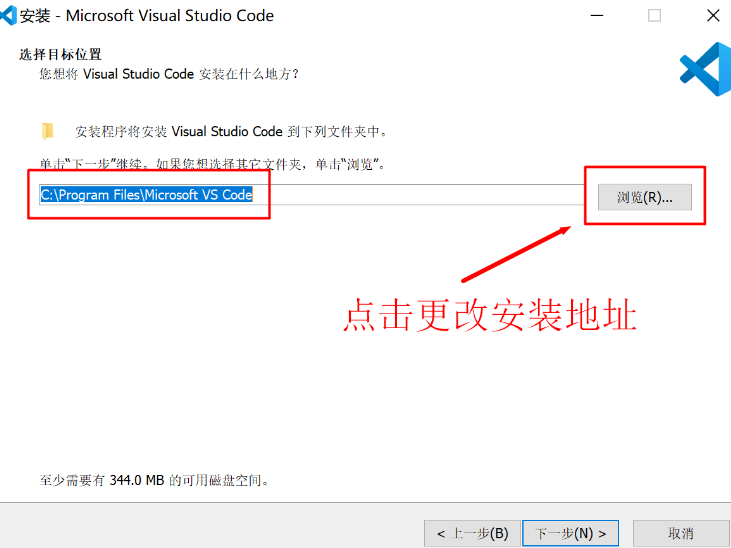Click the install path input field
Image resolution: width=731 pixels, height=548 pixels.
(x=311, y=194)
